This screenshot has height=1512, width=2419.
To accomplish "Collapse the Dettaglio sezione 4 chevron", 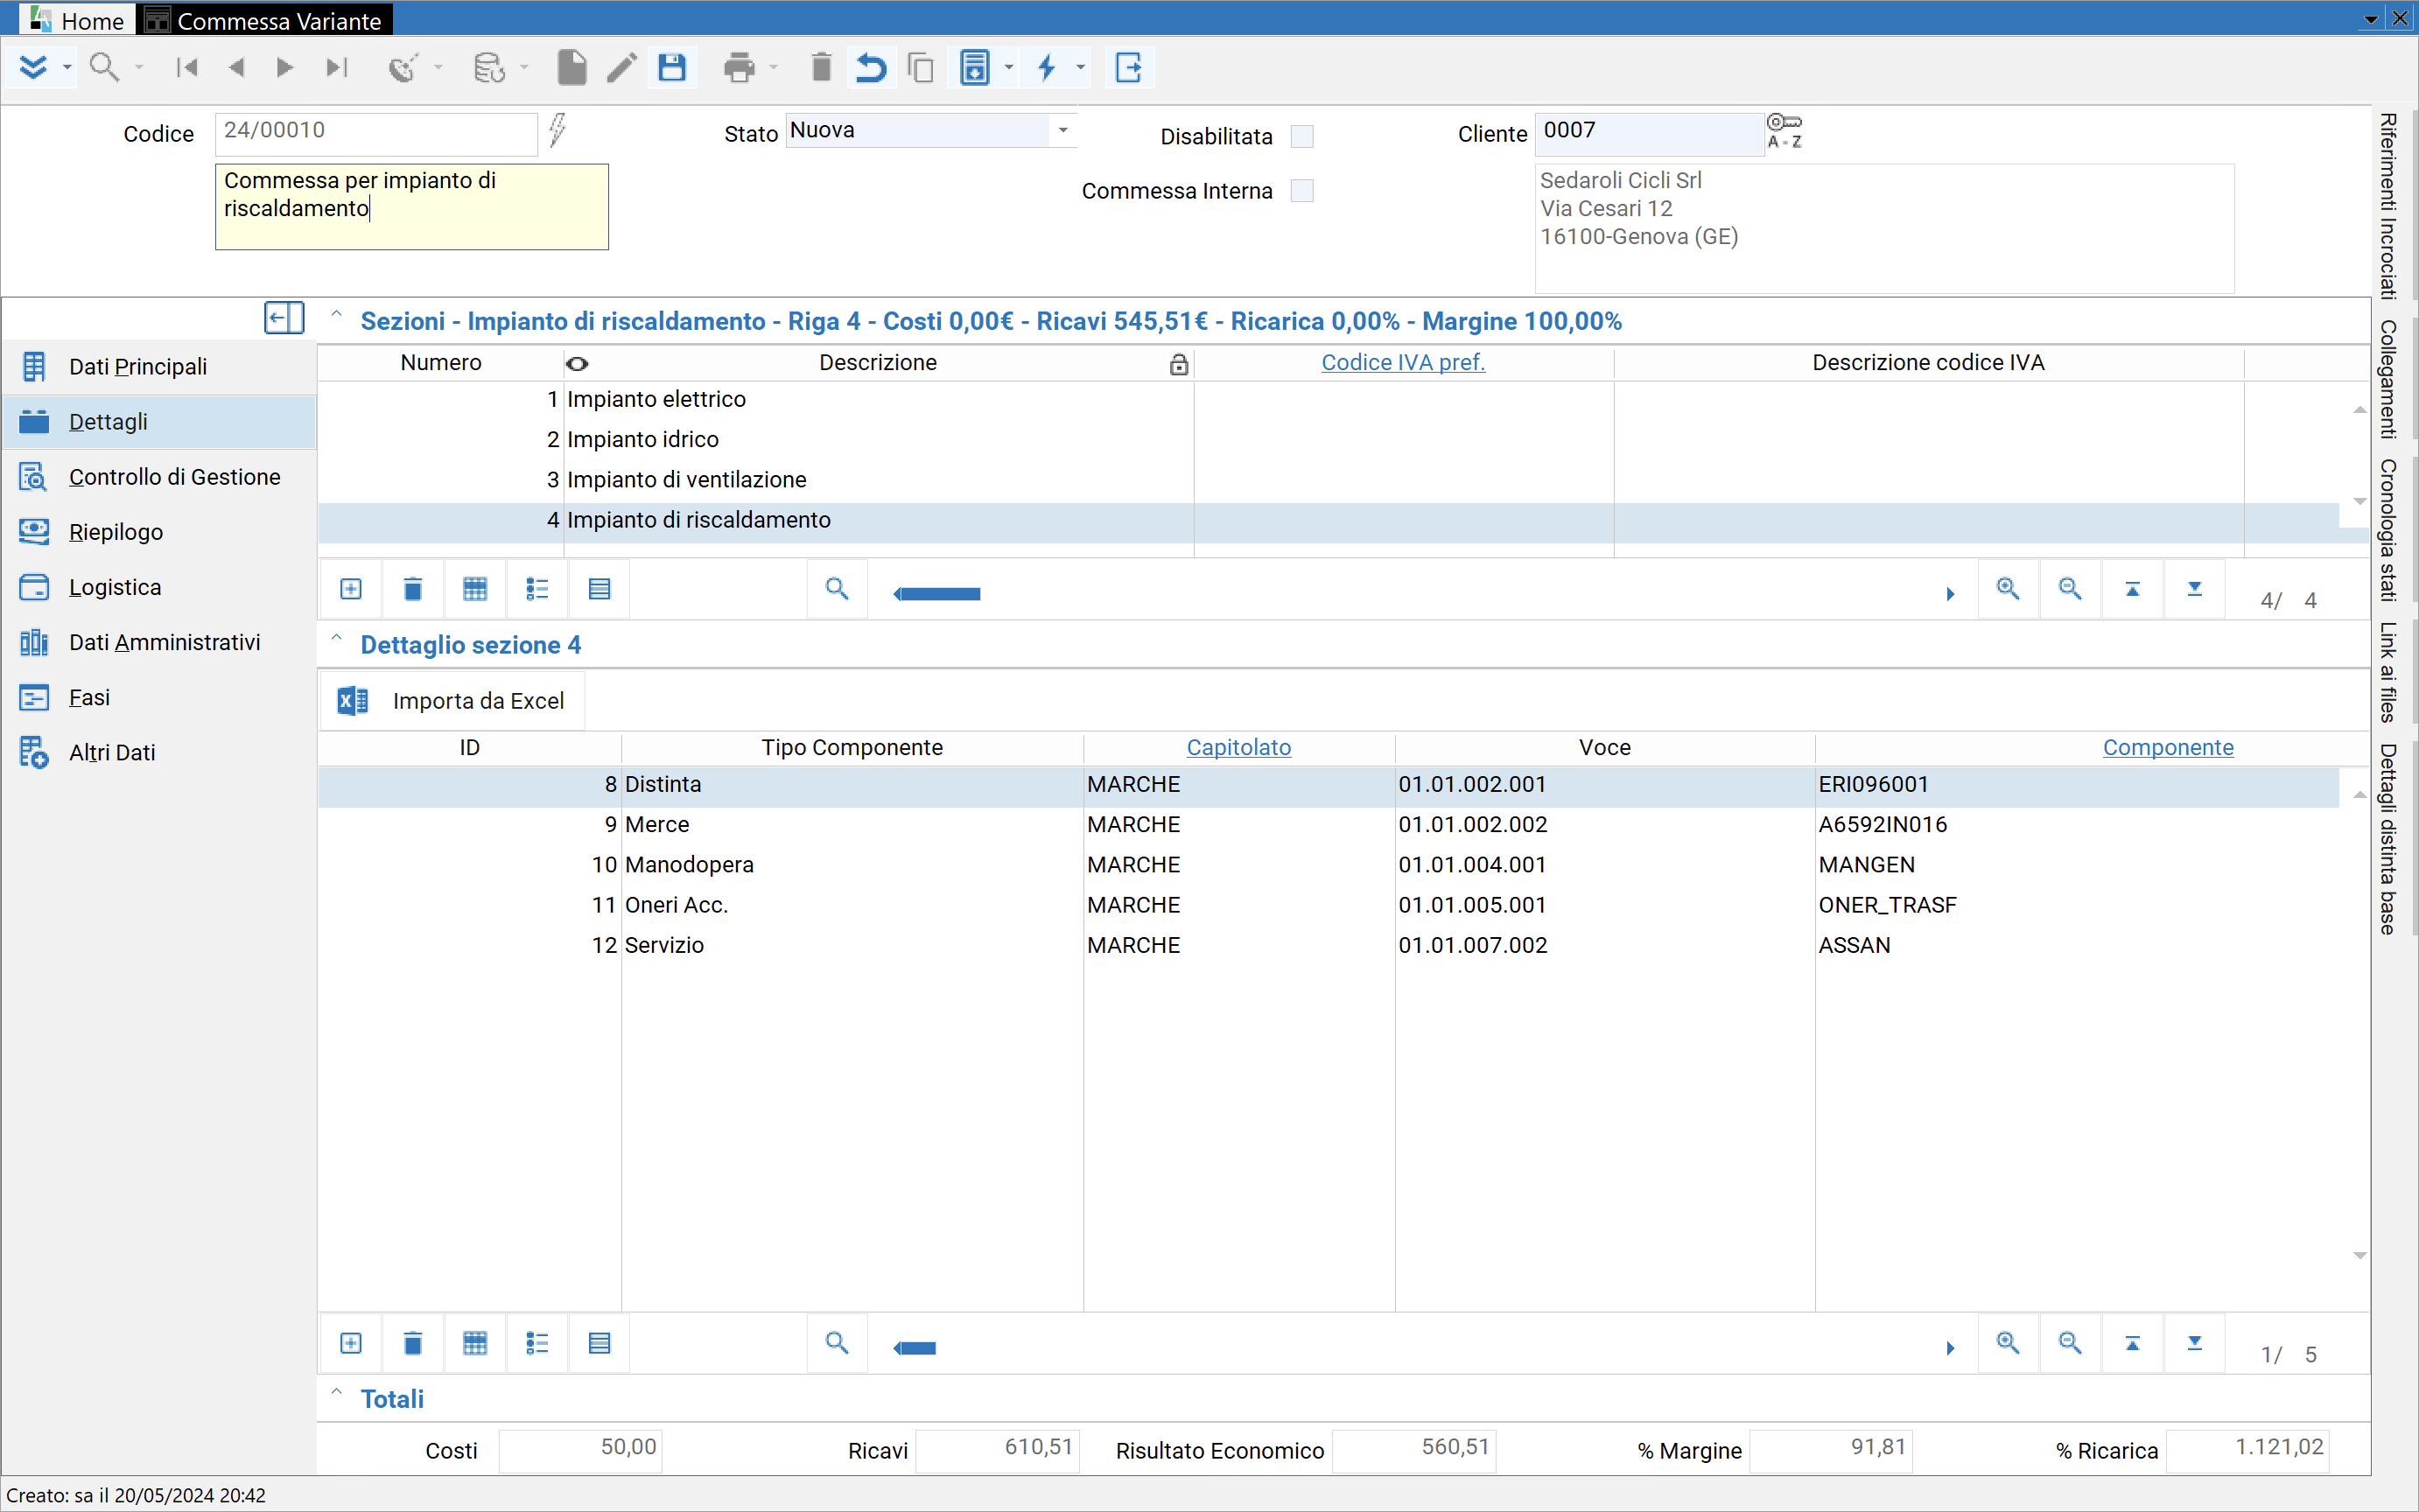I will click(x=337, y=640).
